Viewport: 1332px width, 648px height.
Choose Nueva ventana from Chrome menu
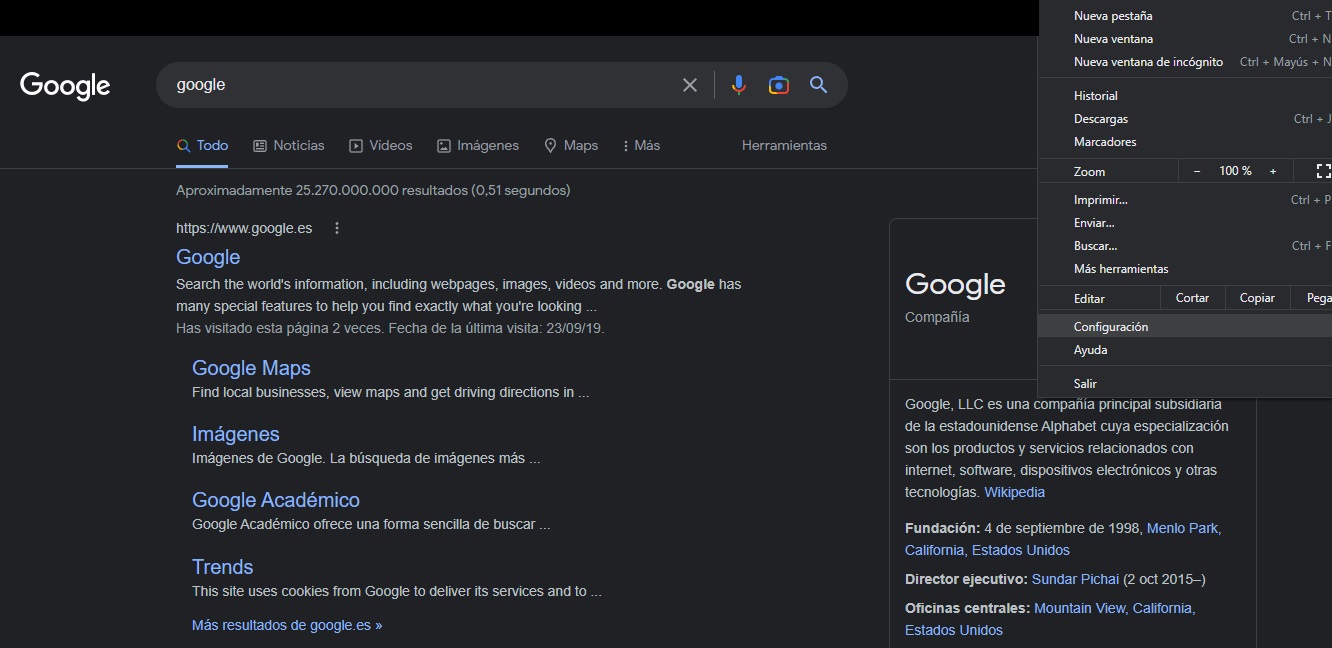[1186, 39]
